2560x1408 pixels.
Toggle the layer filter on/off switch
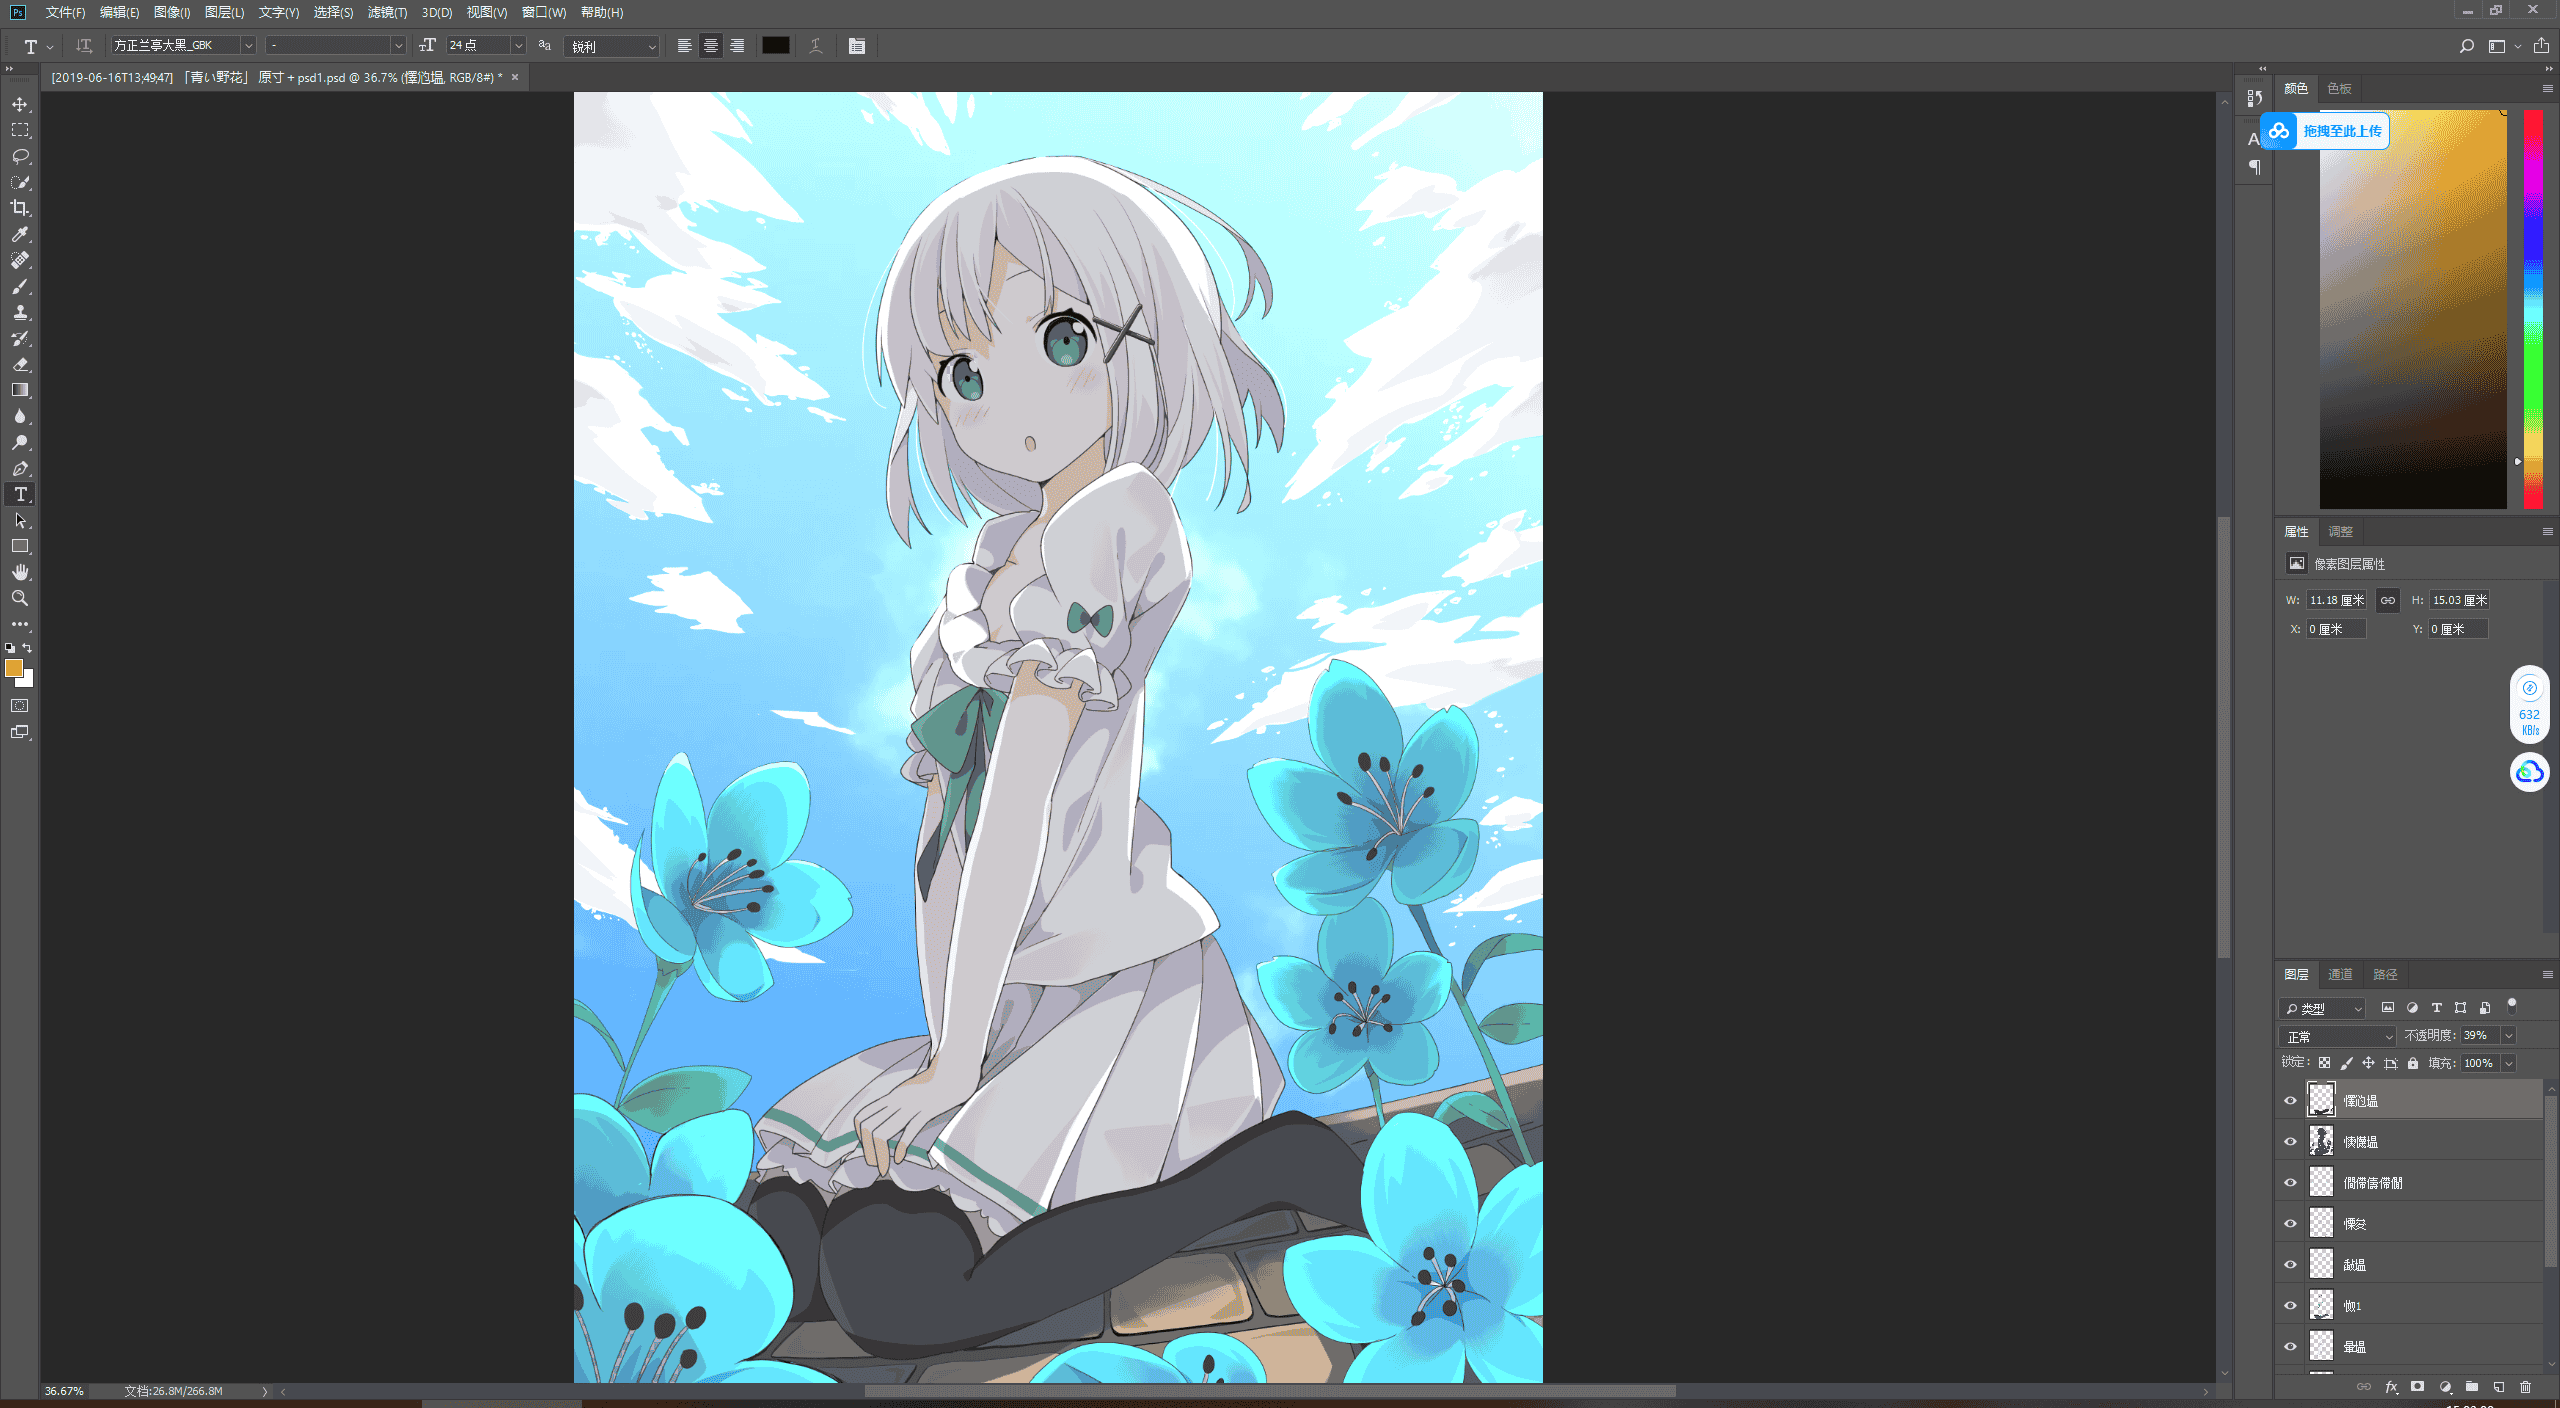[2511, 1006]
